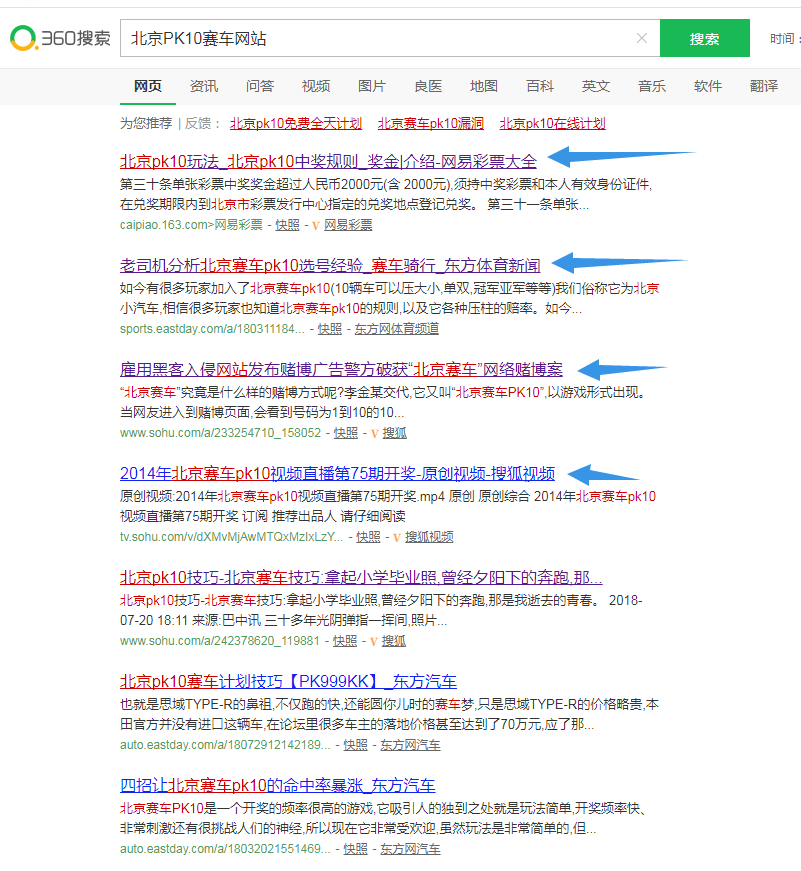Image resolution: width=801 pixels, height=871 pixels.
Task: Switch to the 英文 tab
Action: click(x=596, y=86)
